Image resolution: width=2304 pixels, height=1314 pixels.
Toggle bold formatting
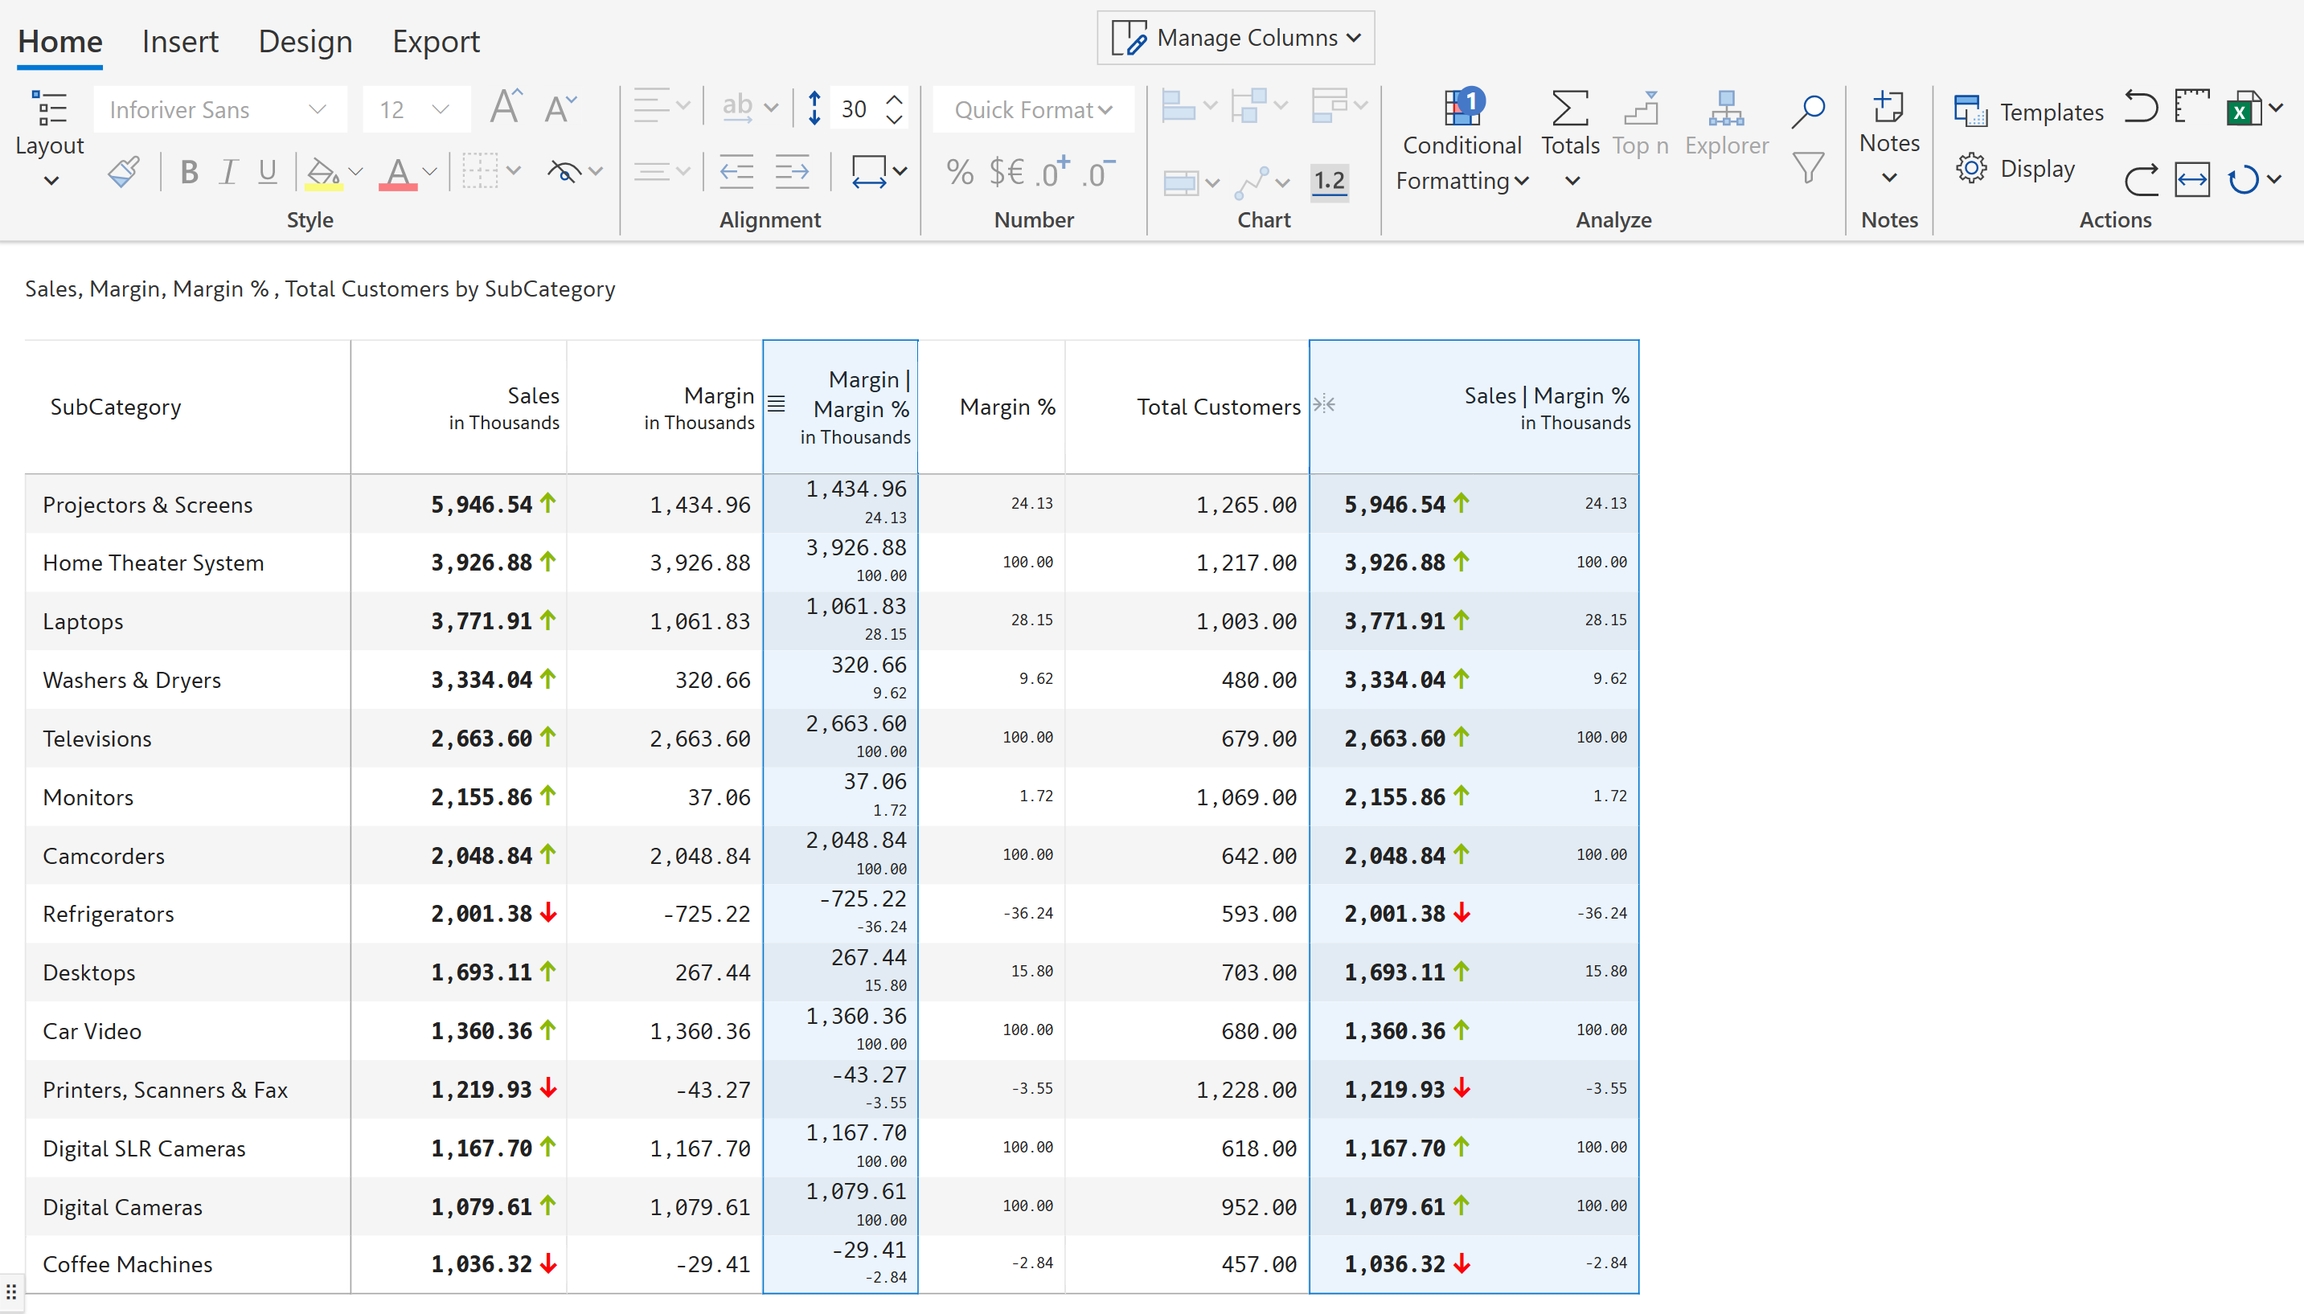click(188, 172)
